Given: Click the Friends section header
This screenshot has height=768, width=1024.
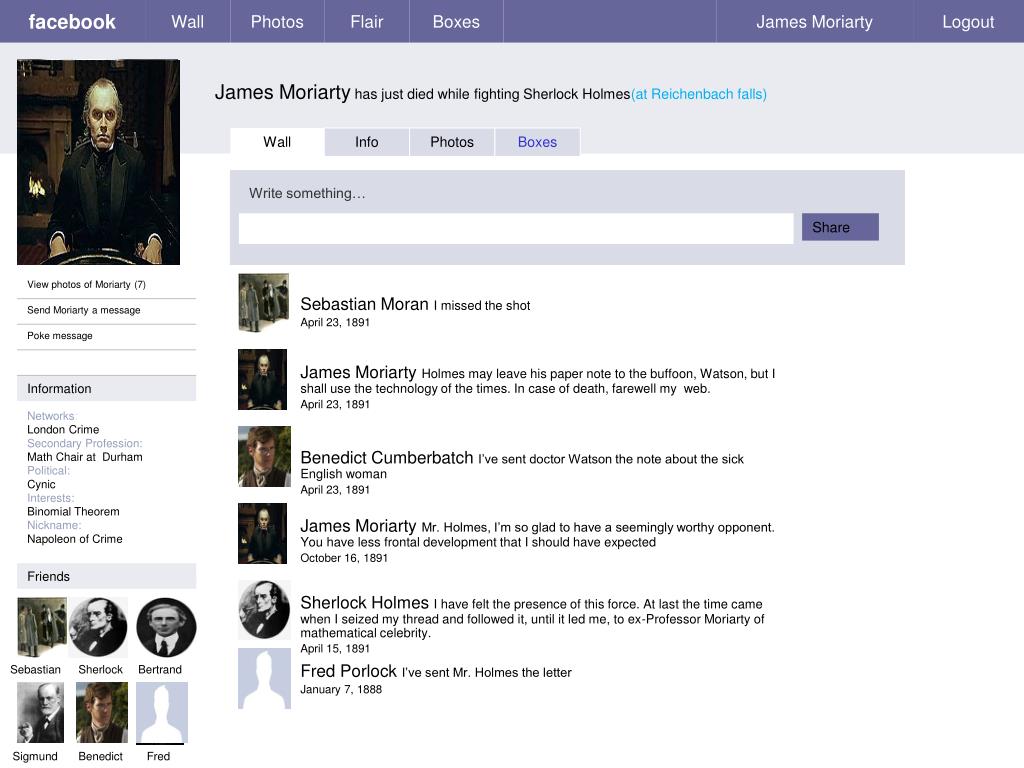Looking at the screenshot, I should click(106, 576).
